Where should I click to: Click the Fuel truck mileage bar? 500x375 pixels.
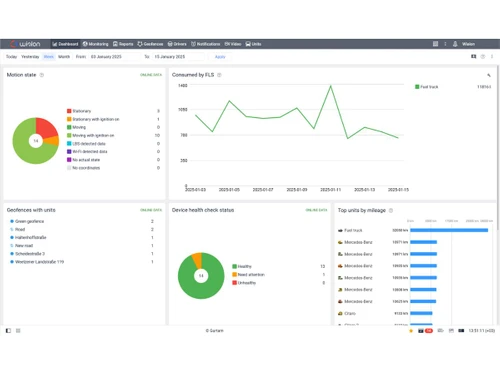[x=449, y=230]
